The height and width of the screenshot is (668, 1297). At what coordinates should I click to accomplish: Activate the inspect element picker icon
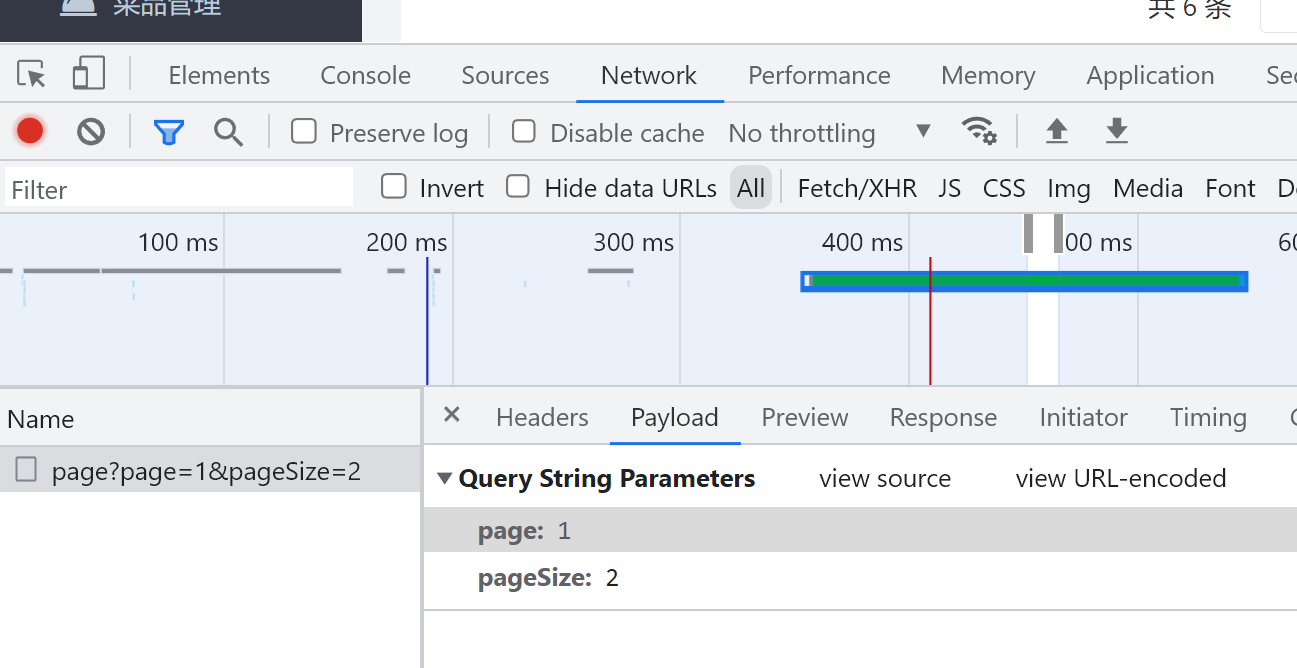32,75
